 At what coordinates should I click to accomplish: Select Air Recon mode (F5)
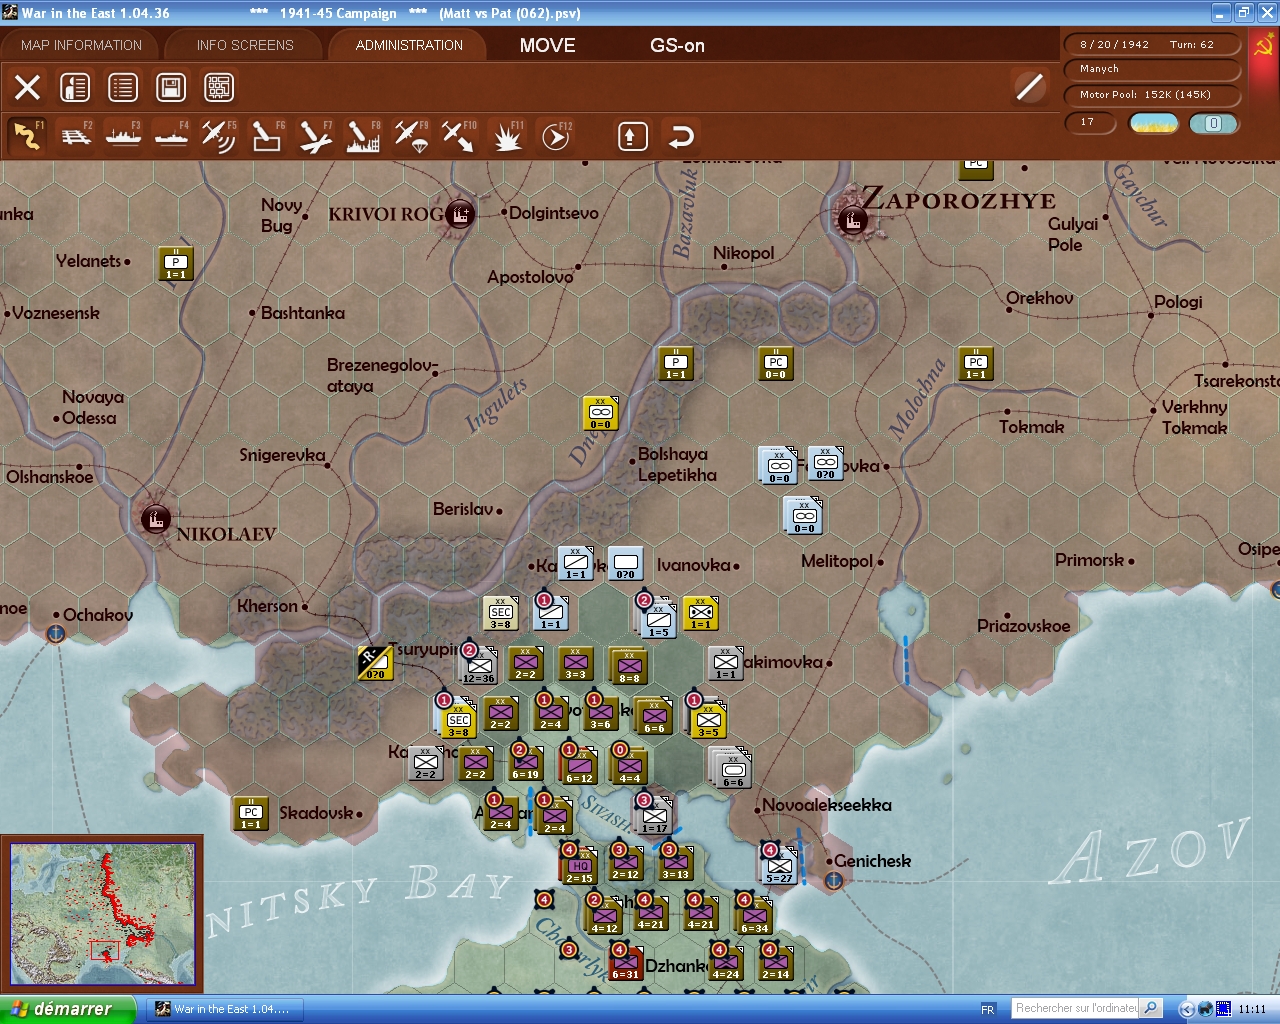(x=219, y=136)
